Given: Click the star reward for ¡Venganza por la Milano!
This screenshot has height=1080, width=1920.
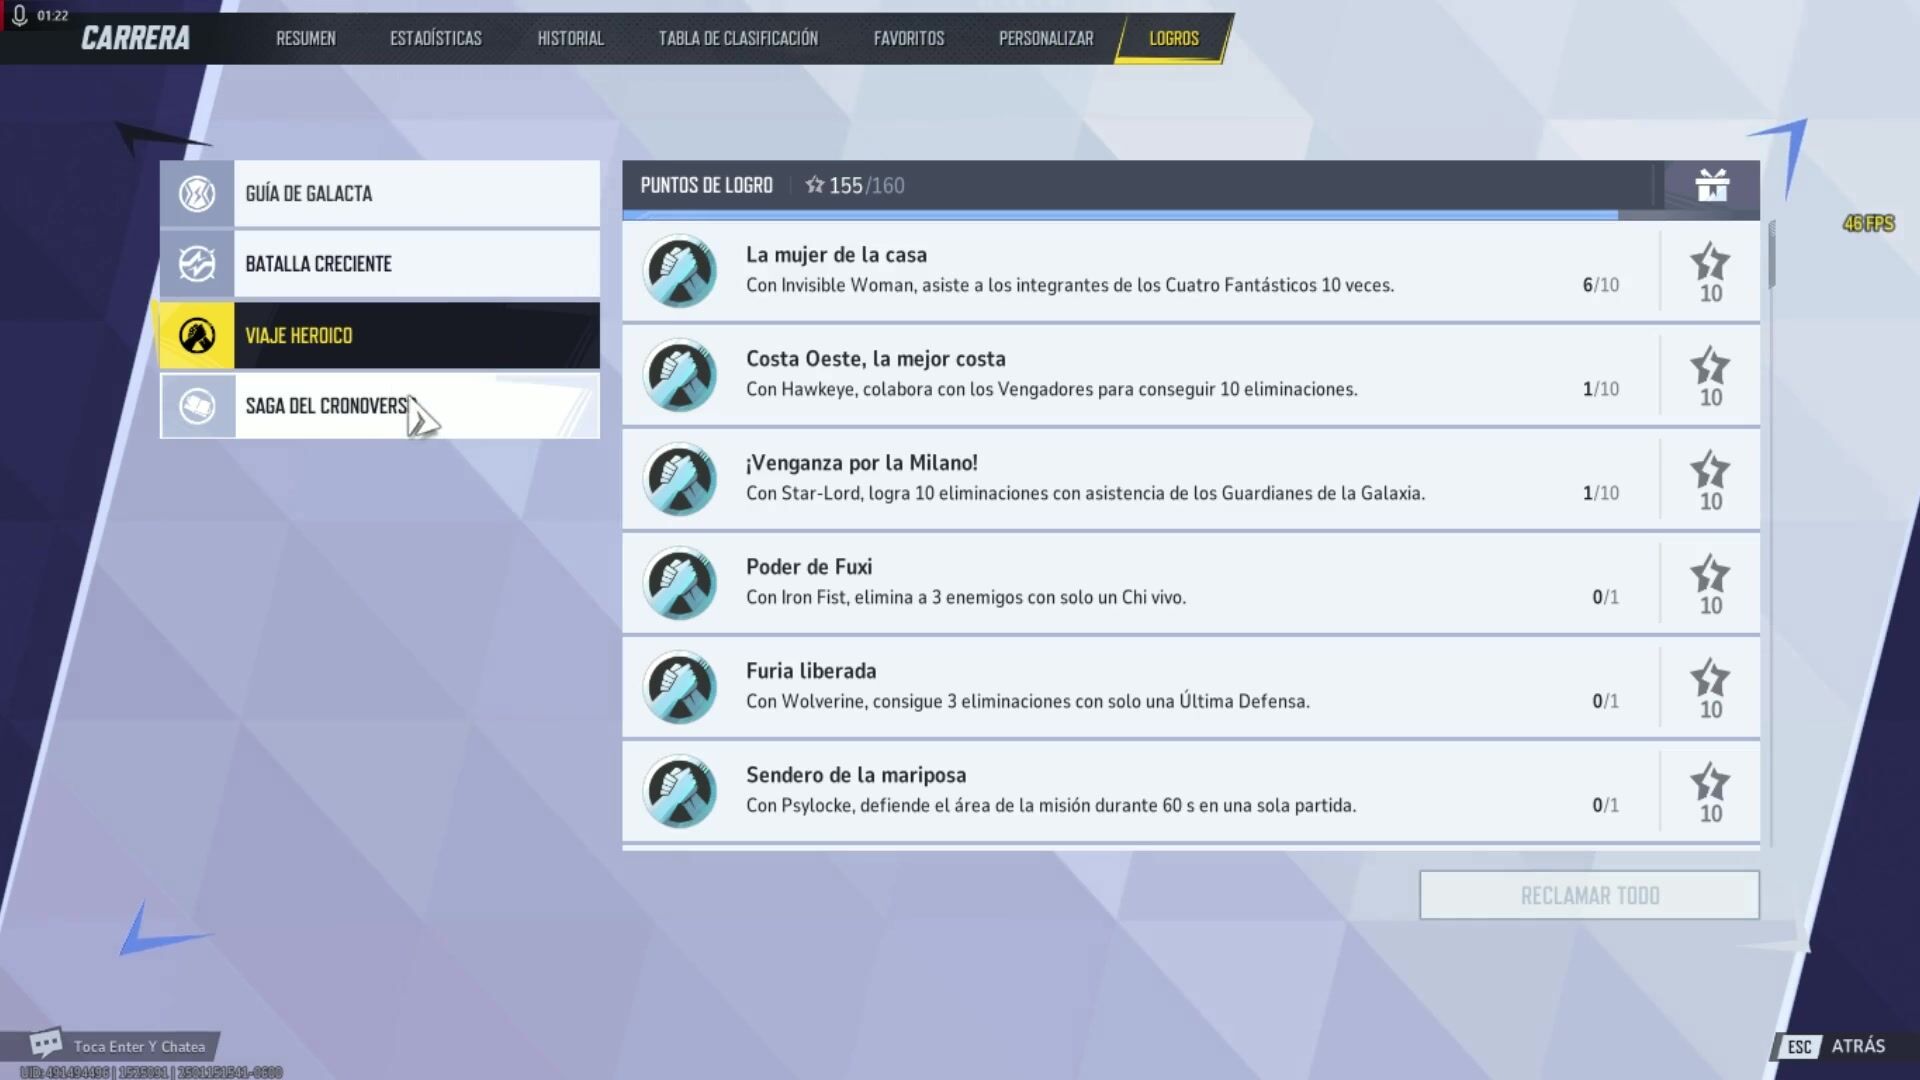Looking at the screenshot, I should tap(1710, 480).
